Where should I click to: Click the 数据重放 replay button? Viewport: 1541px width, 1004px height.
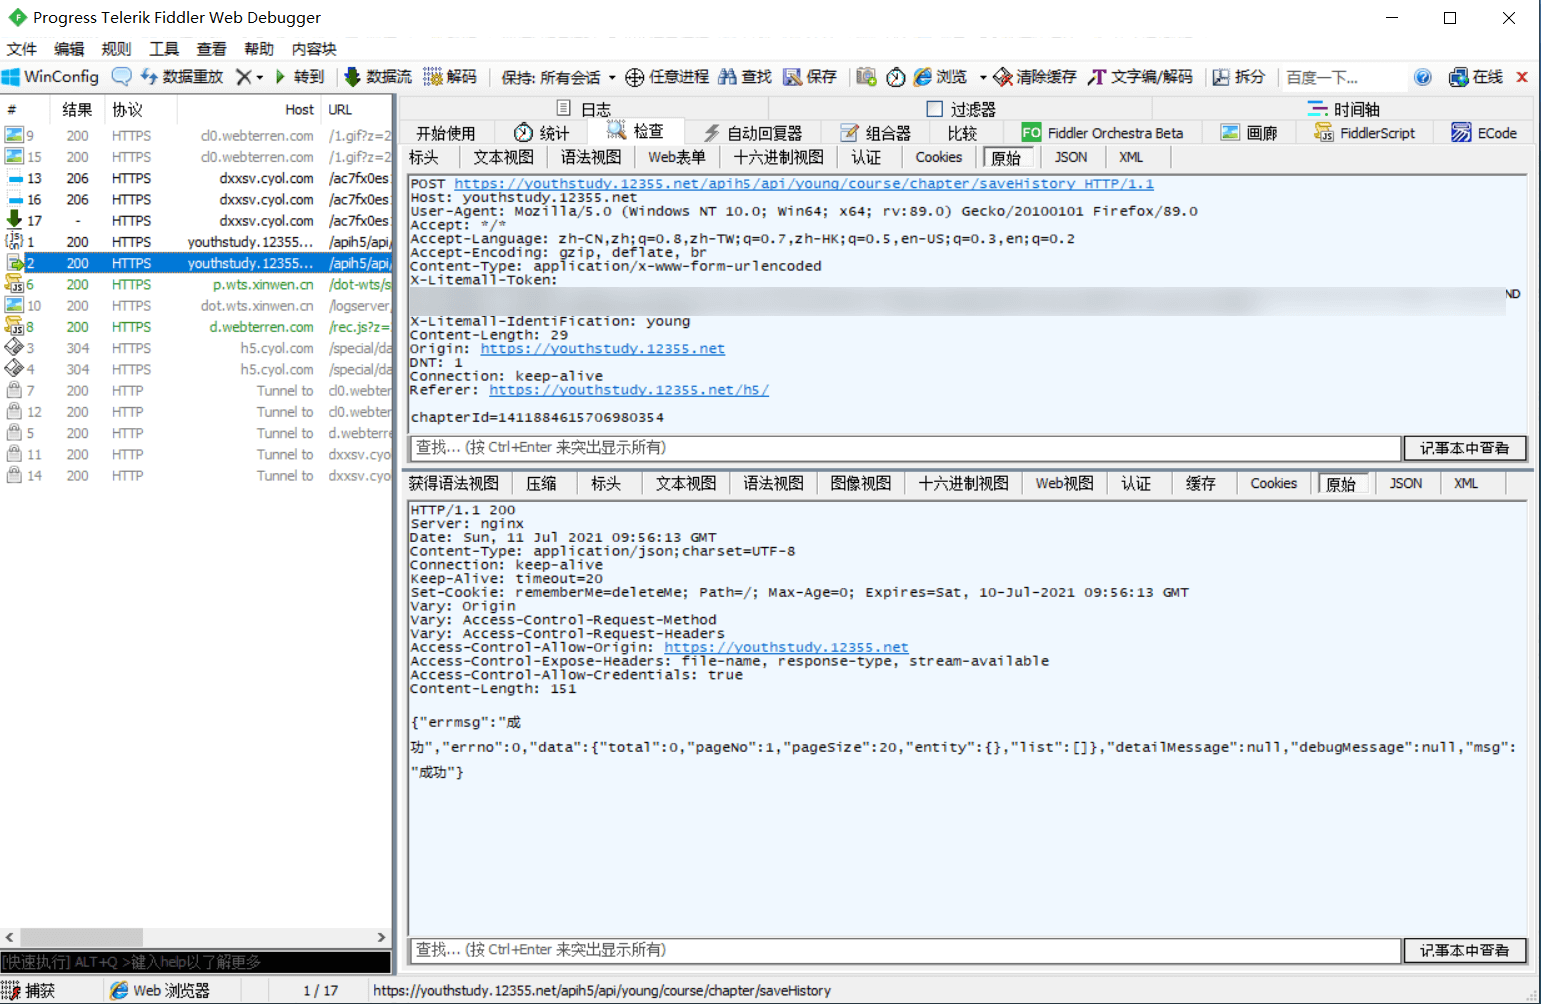coord(182,77)
